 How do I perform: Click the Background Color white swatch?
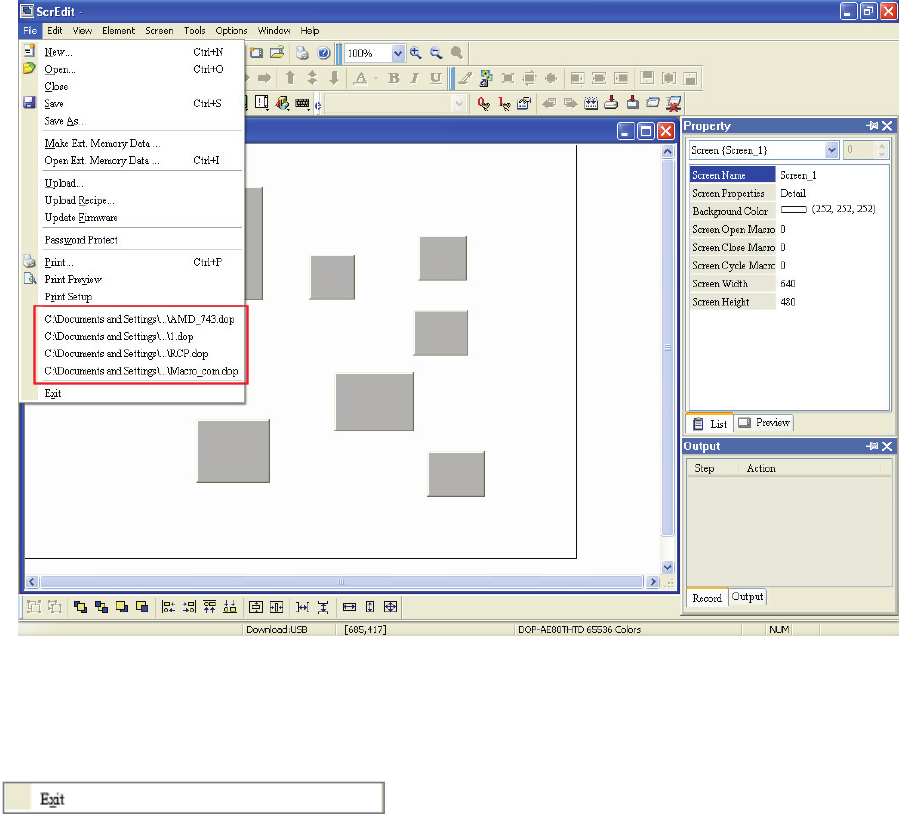[x=793, y=210]
